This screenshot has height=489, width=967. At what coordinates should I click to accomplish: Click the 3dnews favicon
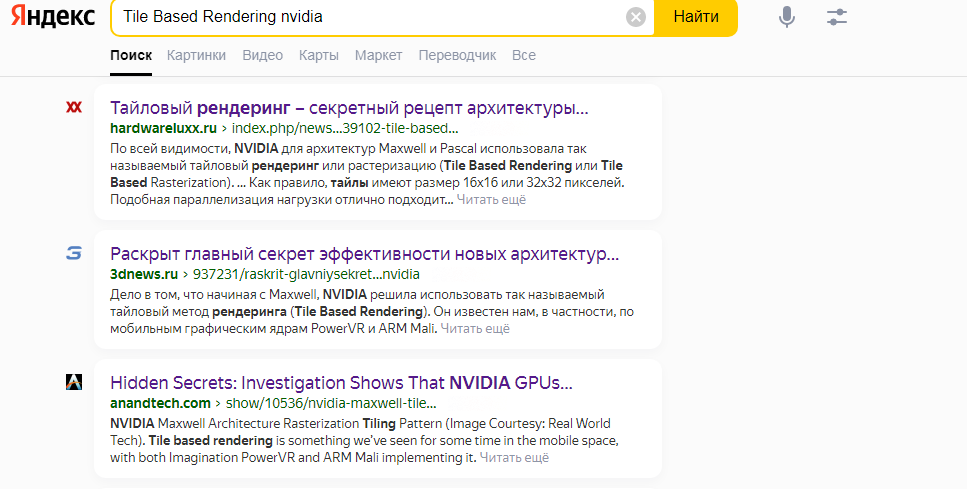(x=74, y=253)
